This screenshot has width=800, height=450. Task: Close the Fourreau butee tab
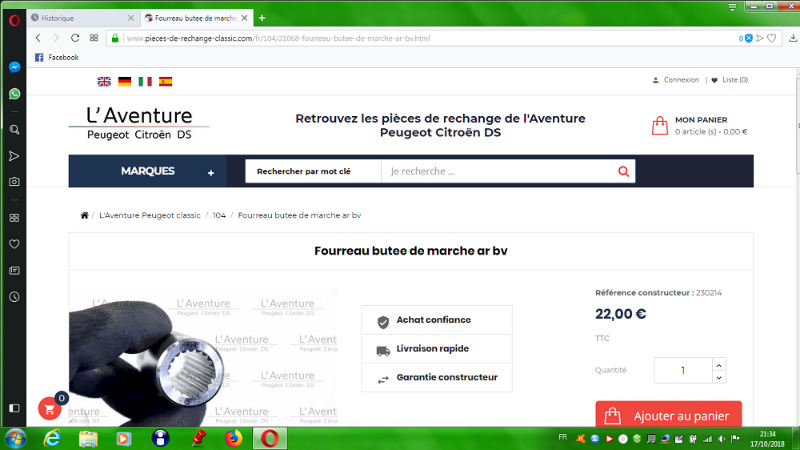[x=244, y=18]
